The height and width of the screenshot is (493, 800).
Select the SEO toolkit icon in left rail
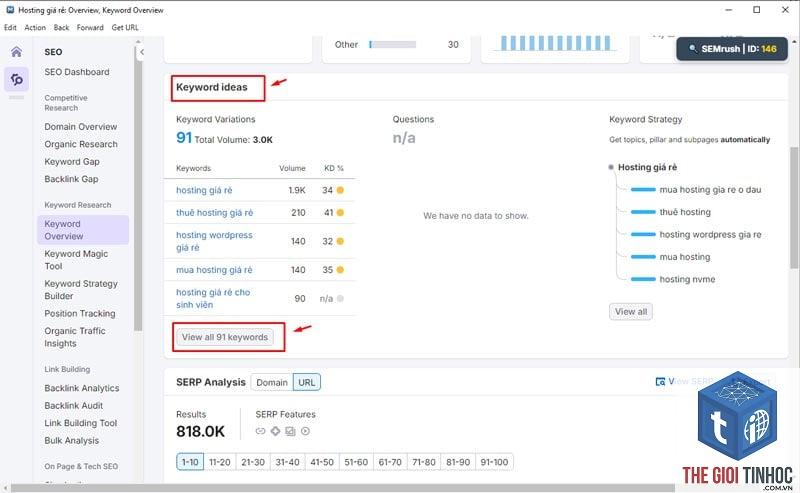[16, 79]
